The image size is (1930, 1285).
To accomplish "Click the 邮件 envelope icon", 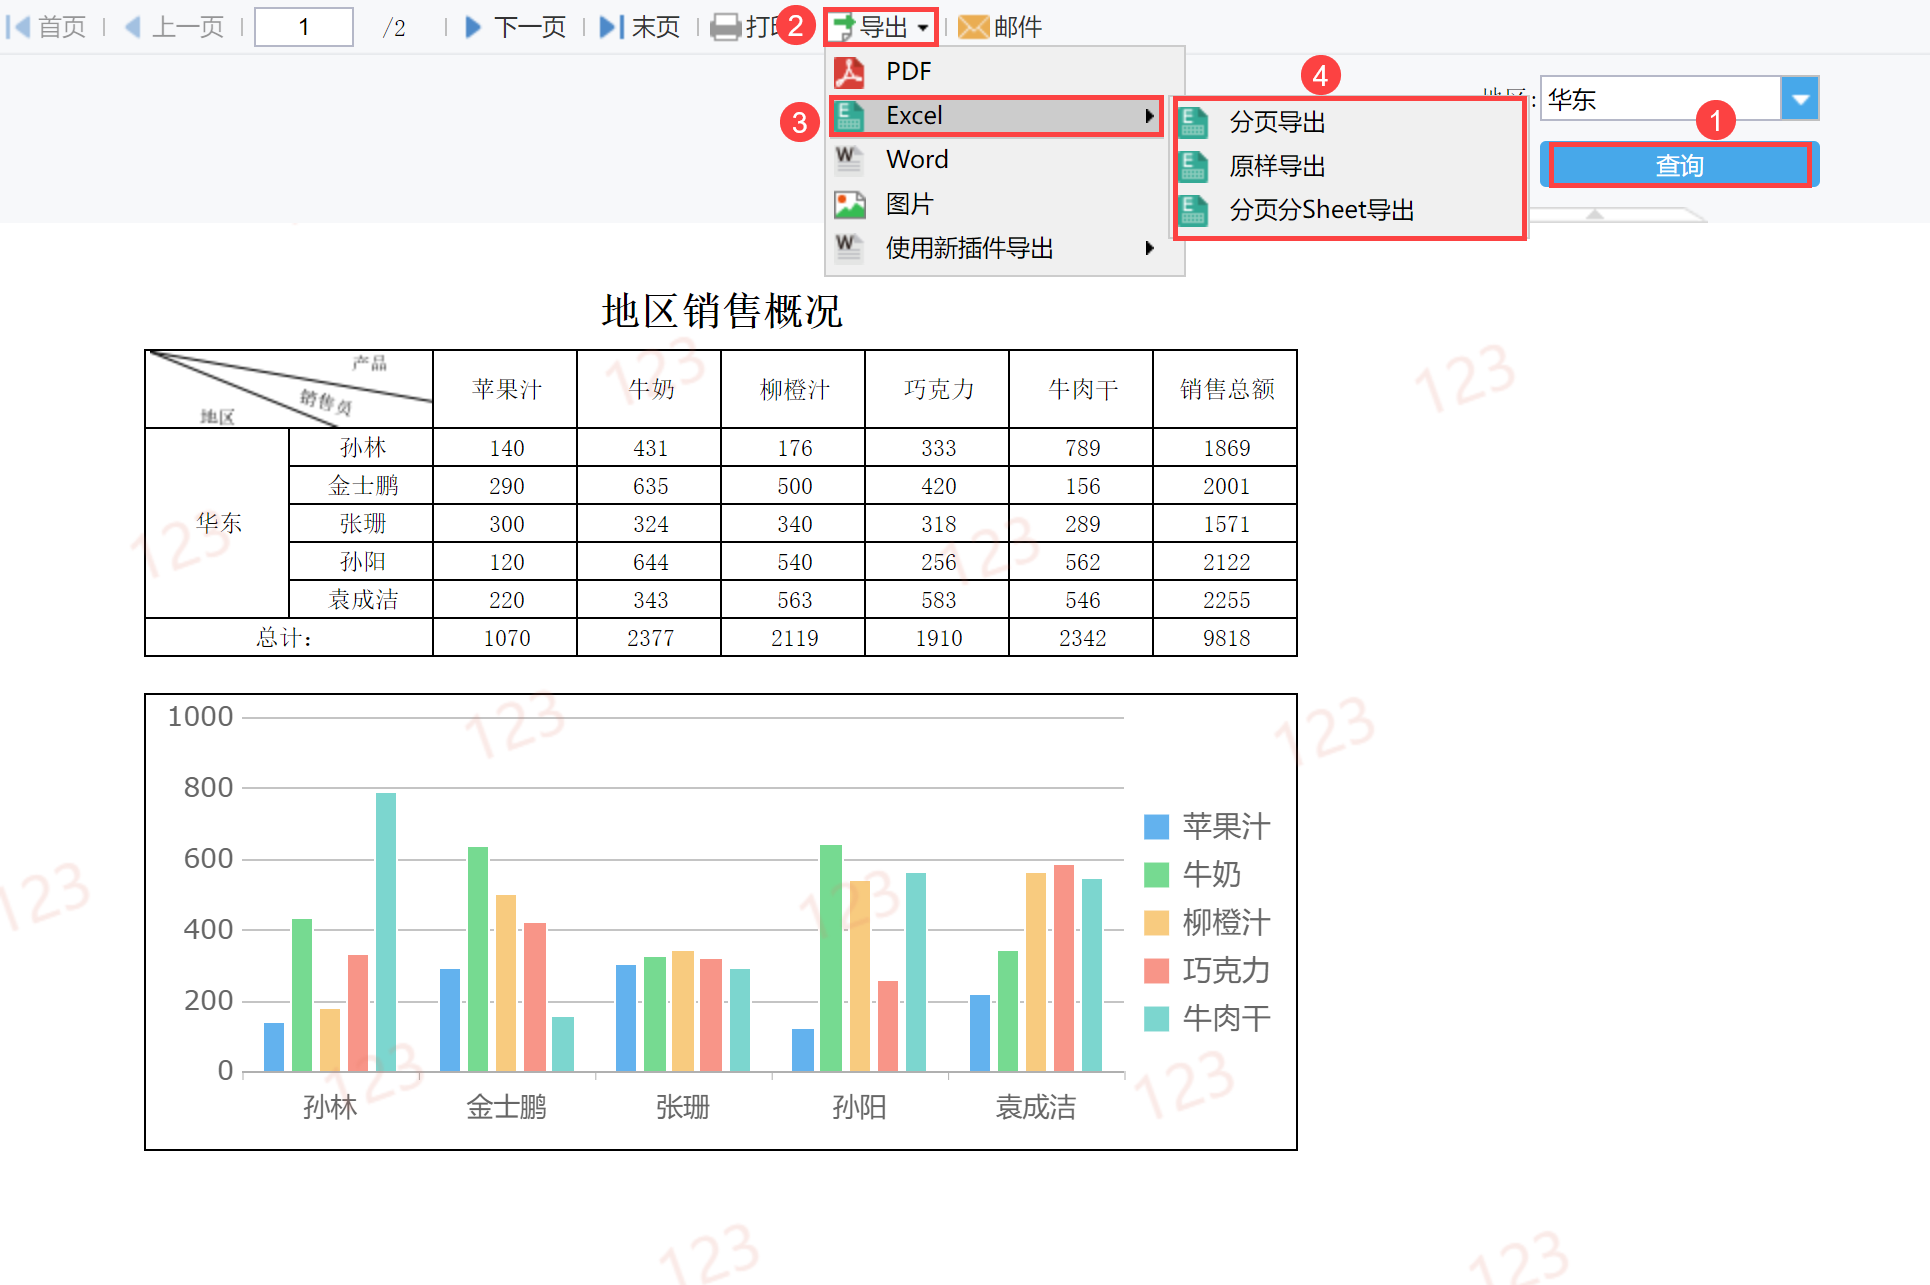I will (x=972, y=27).
